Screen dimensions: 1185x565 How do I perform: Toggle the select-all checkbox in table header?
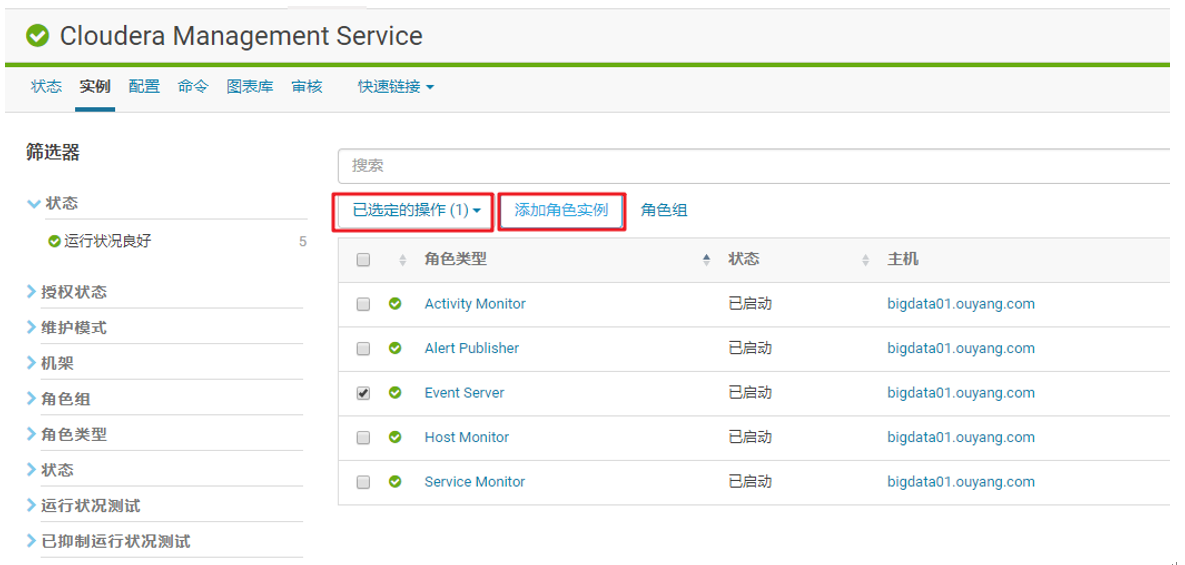pyautogui.click(x=363, y=260)
